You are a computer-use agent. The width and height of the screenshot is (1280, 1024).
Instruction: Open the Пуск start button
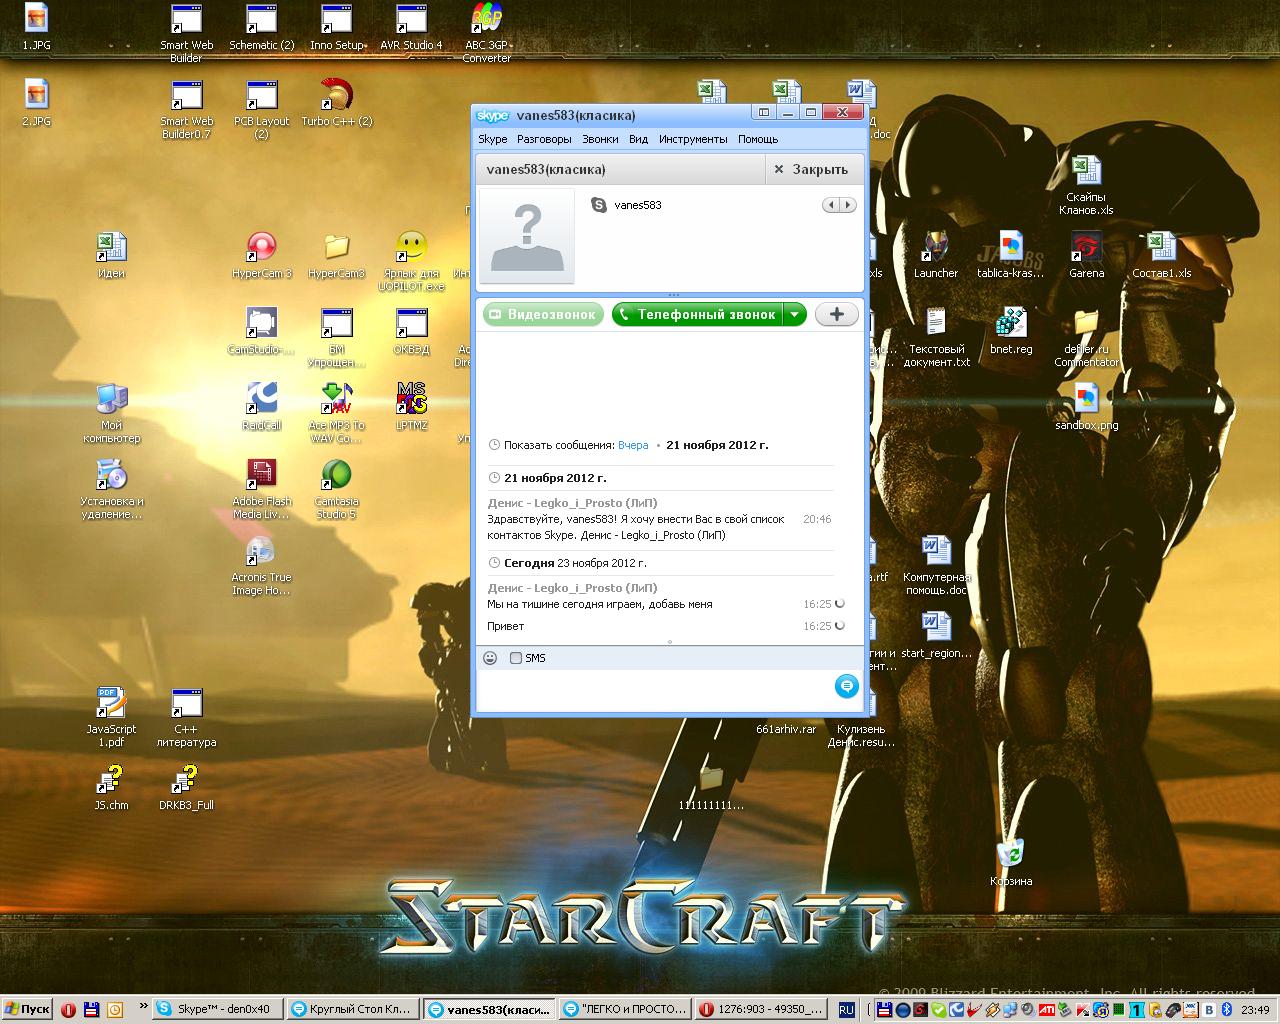27,1009
